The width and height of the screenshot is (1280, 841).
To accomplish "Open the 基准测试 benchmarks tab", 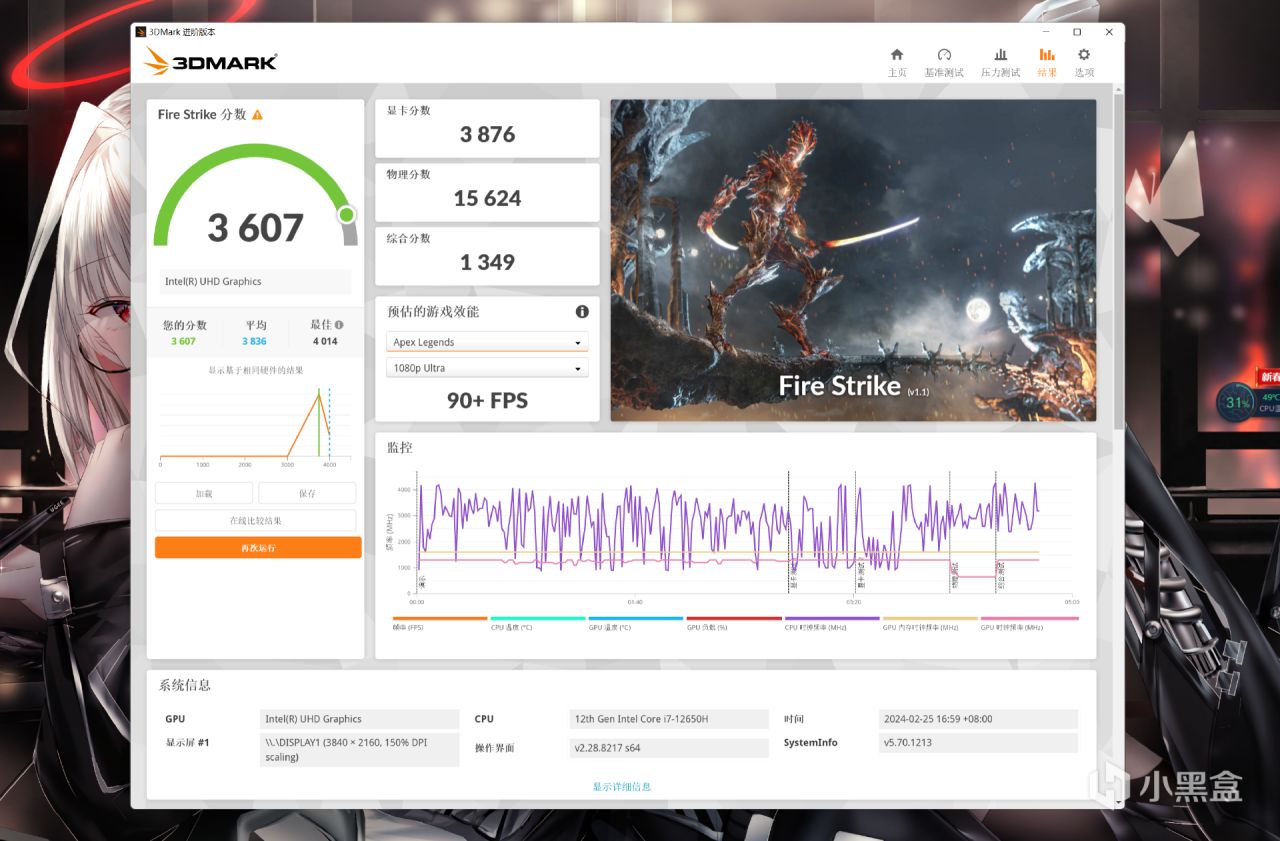I will click(944, 62).
